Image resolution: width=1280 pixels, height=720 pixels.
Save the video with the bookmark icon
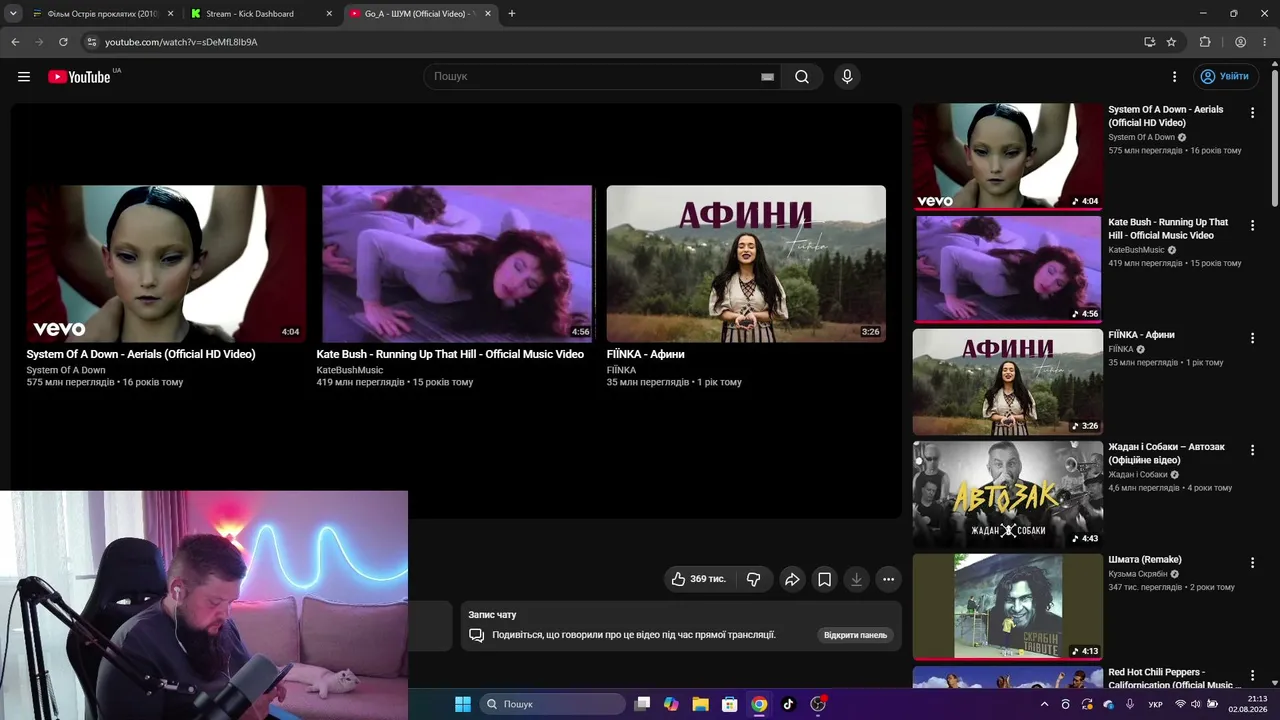pyautogui.click(x=824, y=579)
